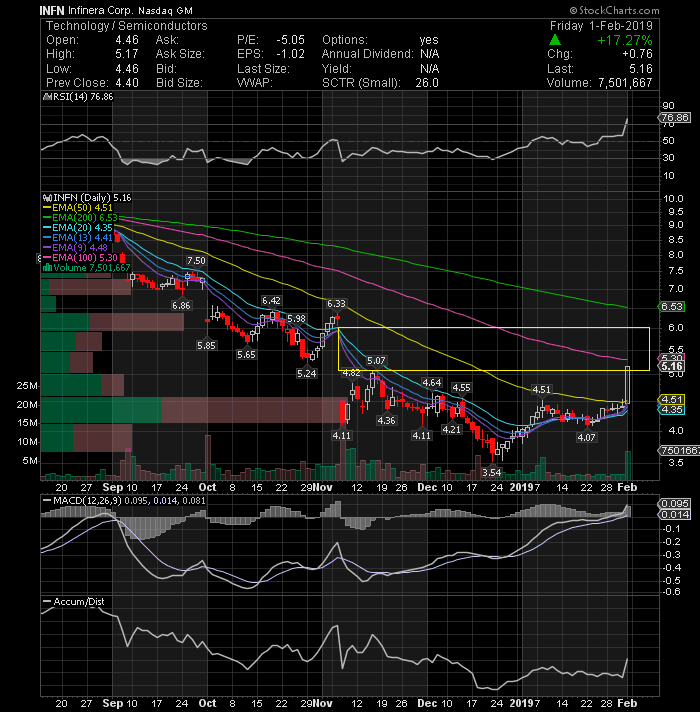Click the High value 5.17
This screenshot has width=700, height=712.
127,54
